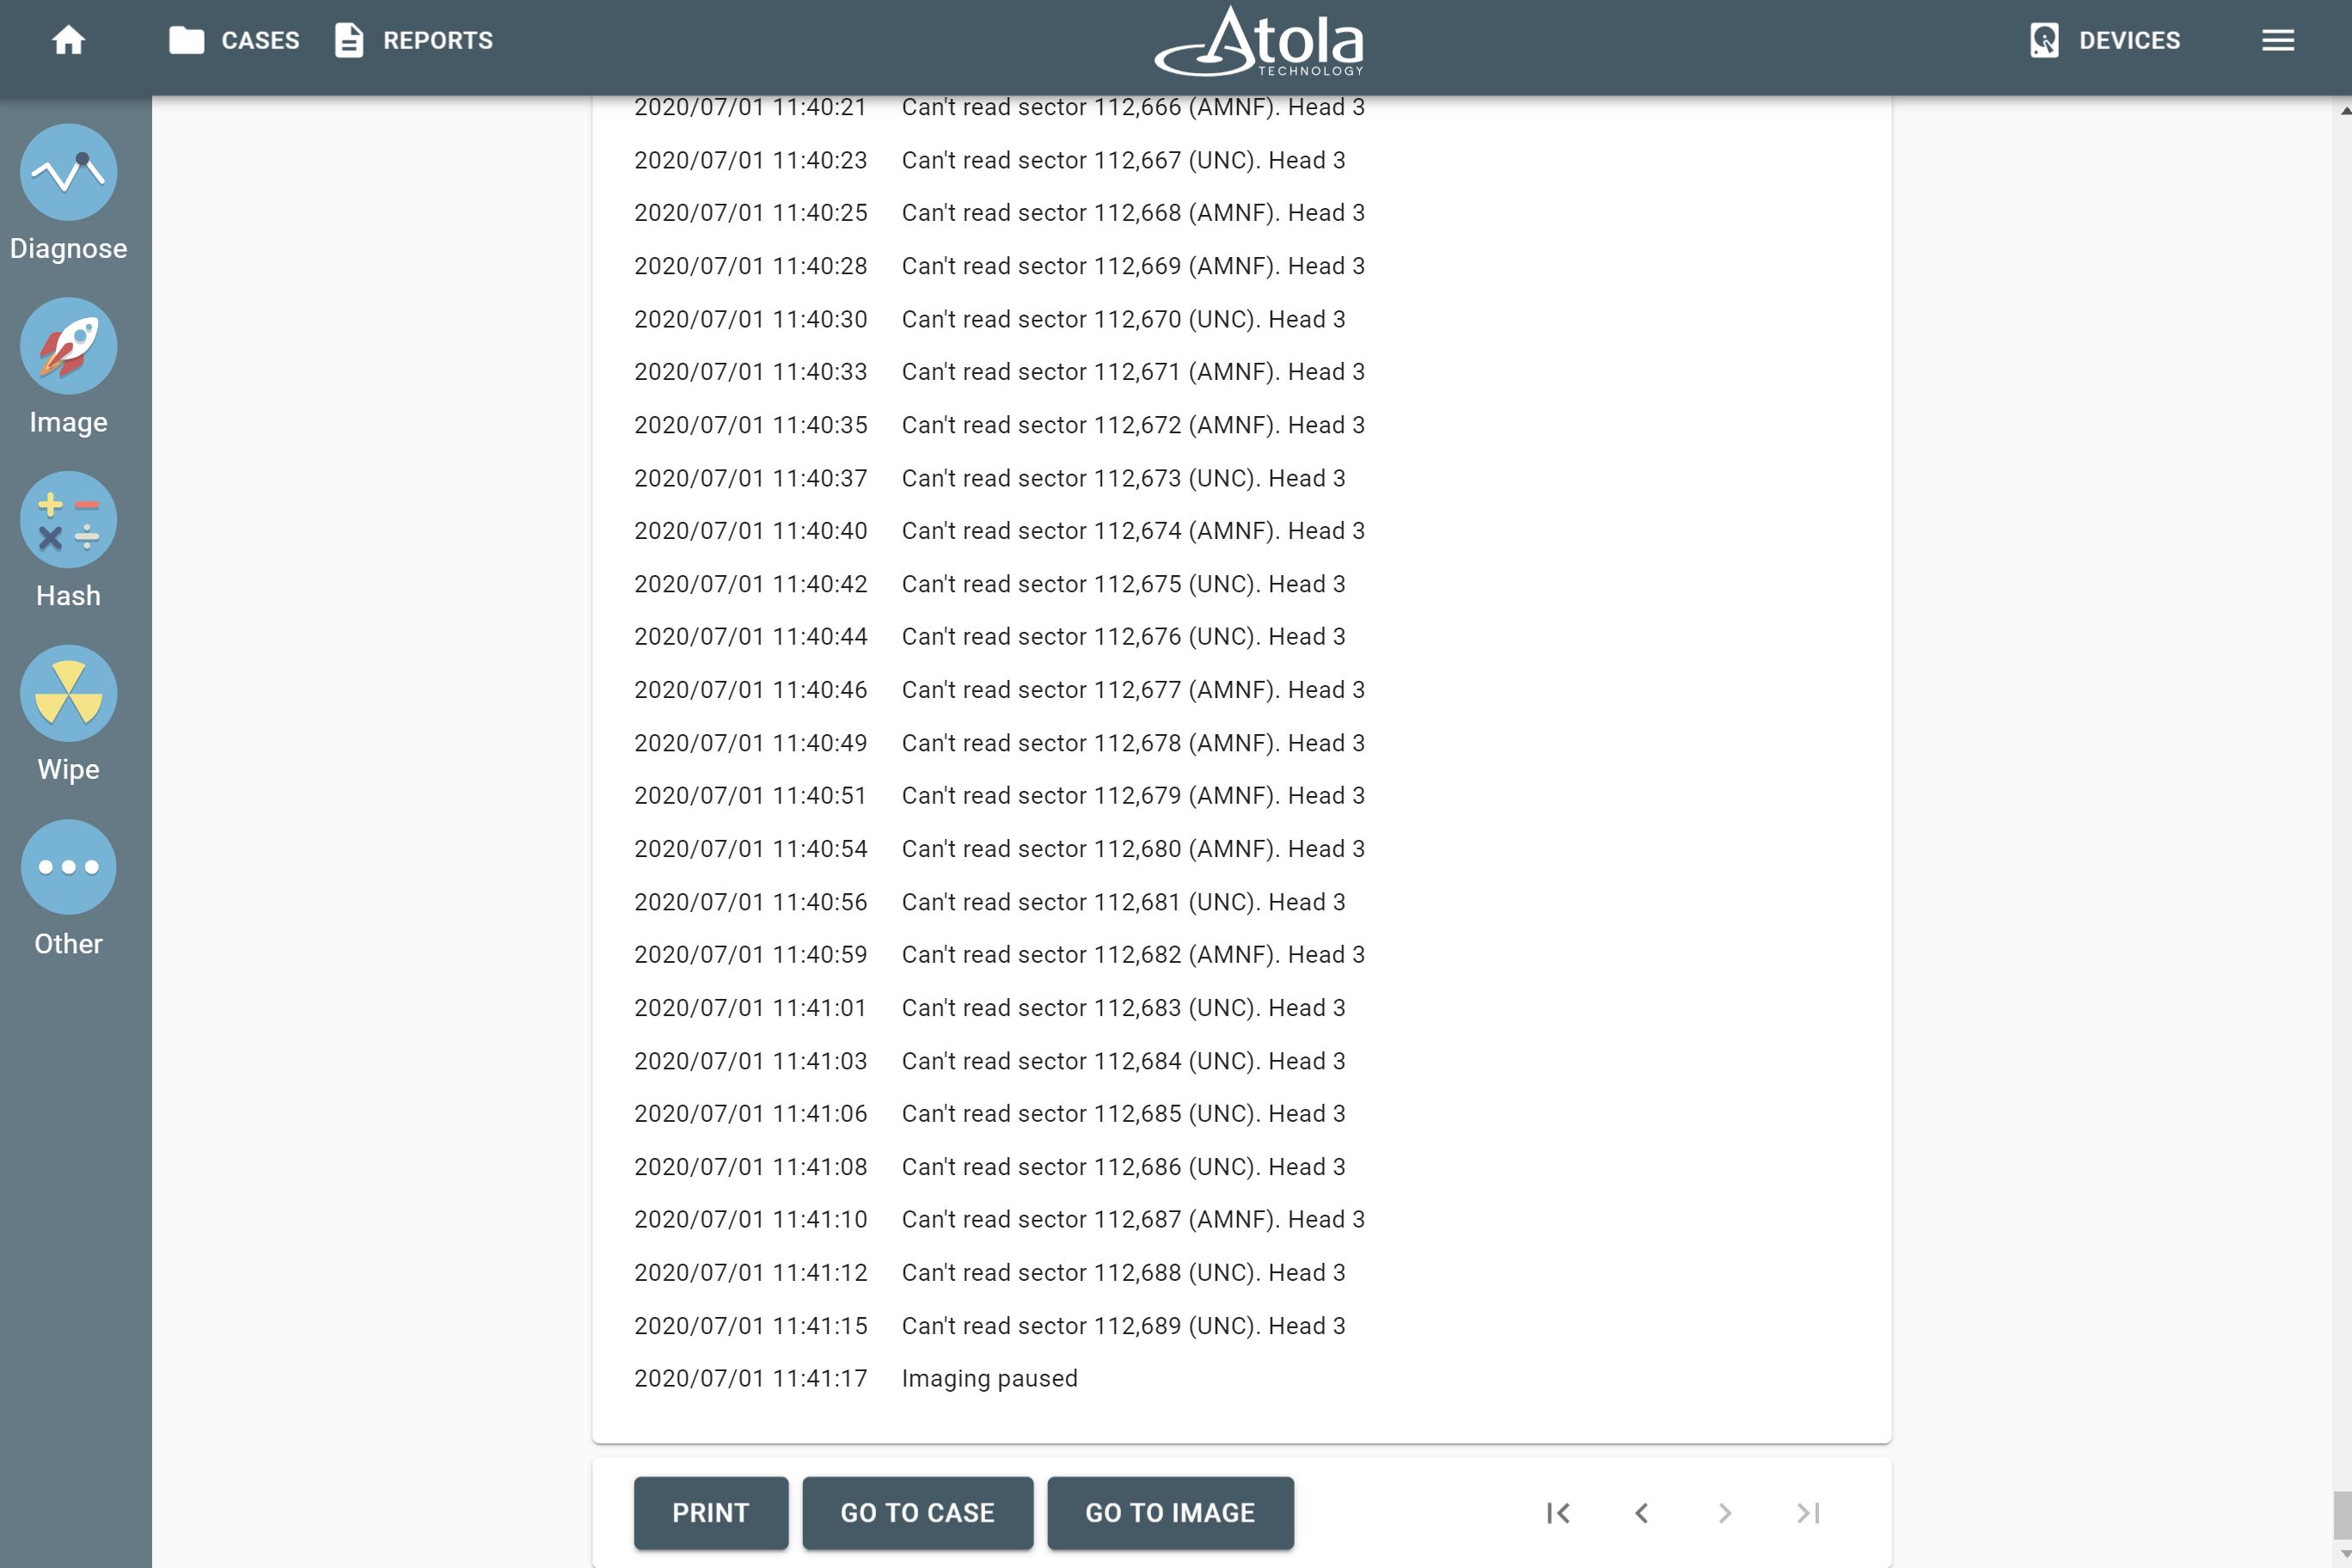Screen dimensions: 2352x1568
Task: Open the hamburger menu
Action: coord(2278,40)
